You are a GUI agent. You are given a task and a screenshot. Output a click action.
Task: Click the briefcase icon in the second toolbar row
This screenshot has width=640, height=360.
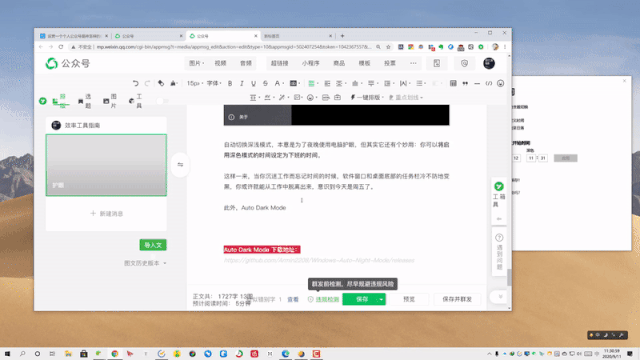point(337,98)
